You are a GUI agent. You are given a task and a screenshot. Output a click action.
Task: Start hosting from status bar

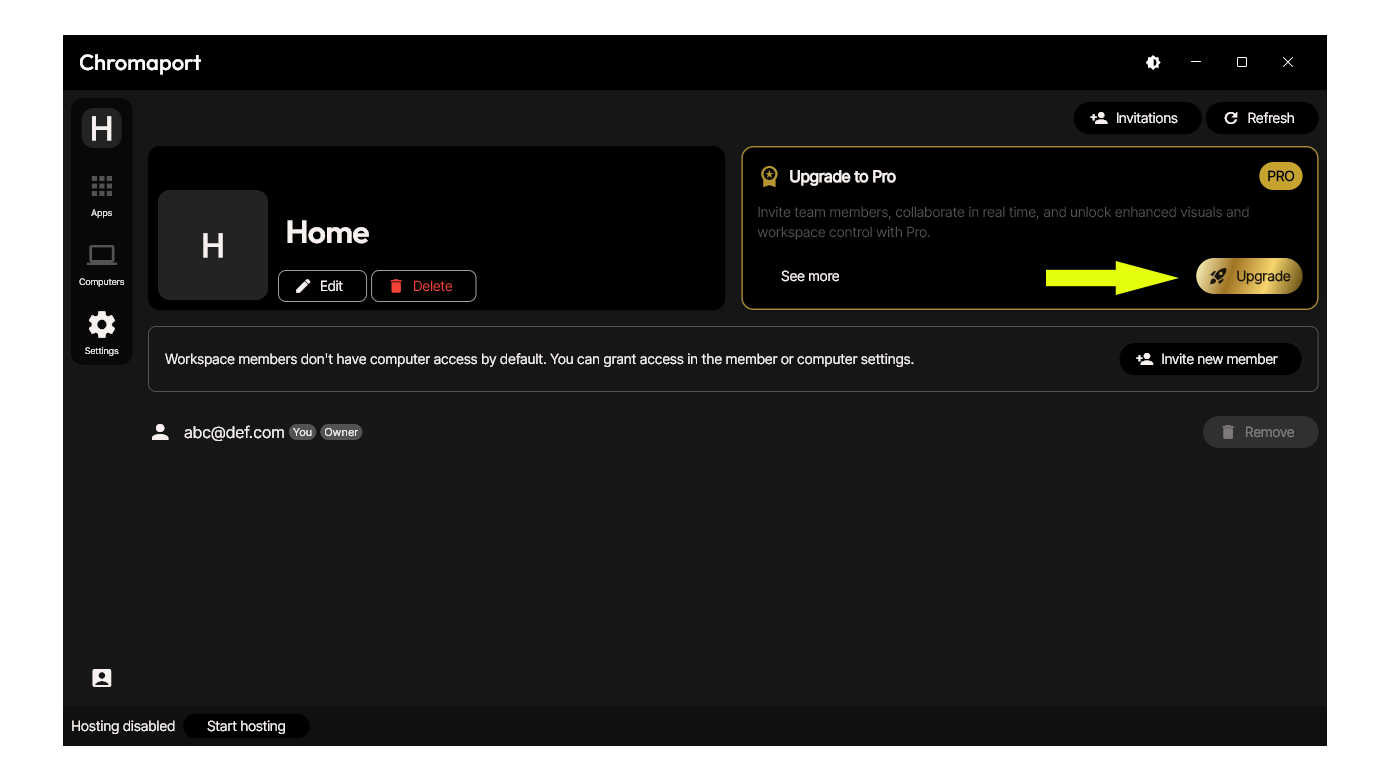point(246,726)
